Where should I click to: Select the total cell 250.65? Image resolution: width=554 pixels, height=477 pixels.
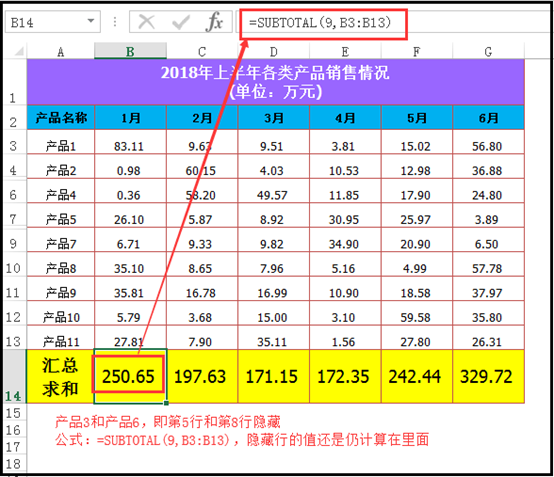click(130, 376)
